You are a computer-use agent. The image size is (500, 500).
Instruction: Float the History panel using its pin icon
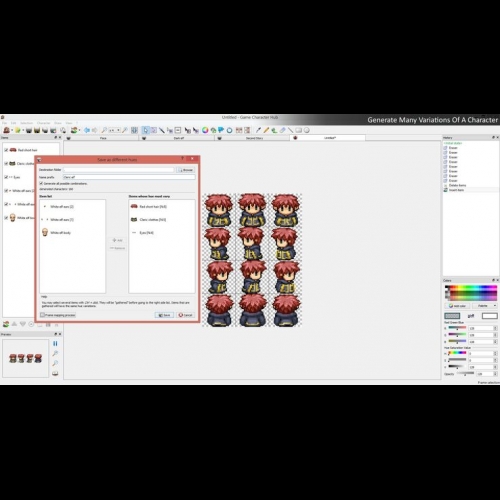pos(493,137)
